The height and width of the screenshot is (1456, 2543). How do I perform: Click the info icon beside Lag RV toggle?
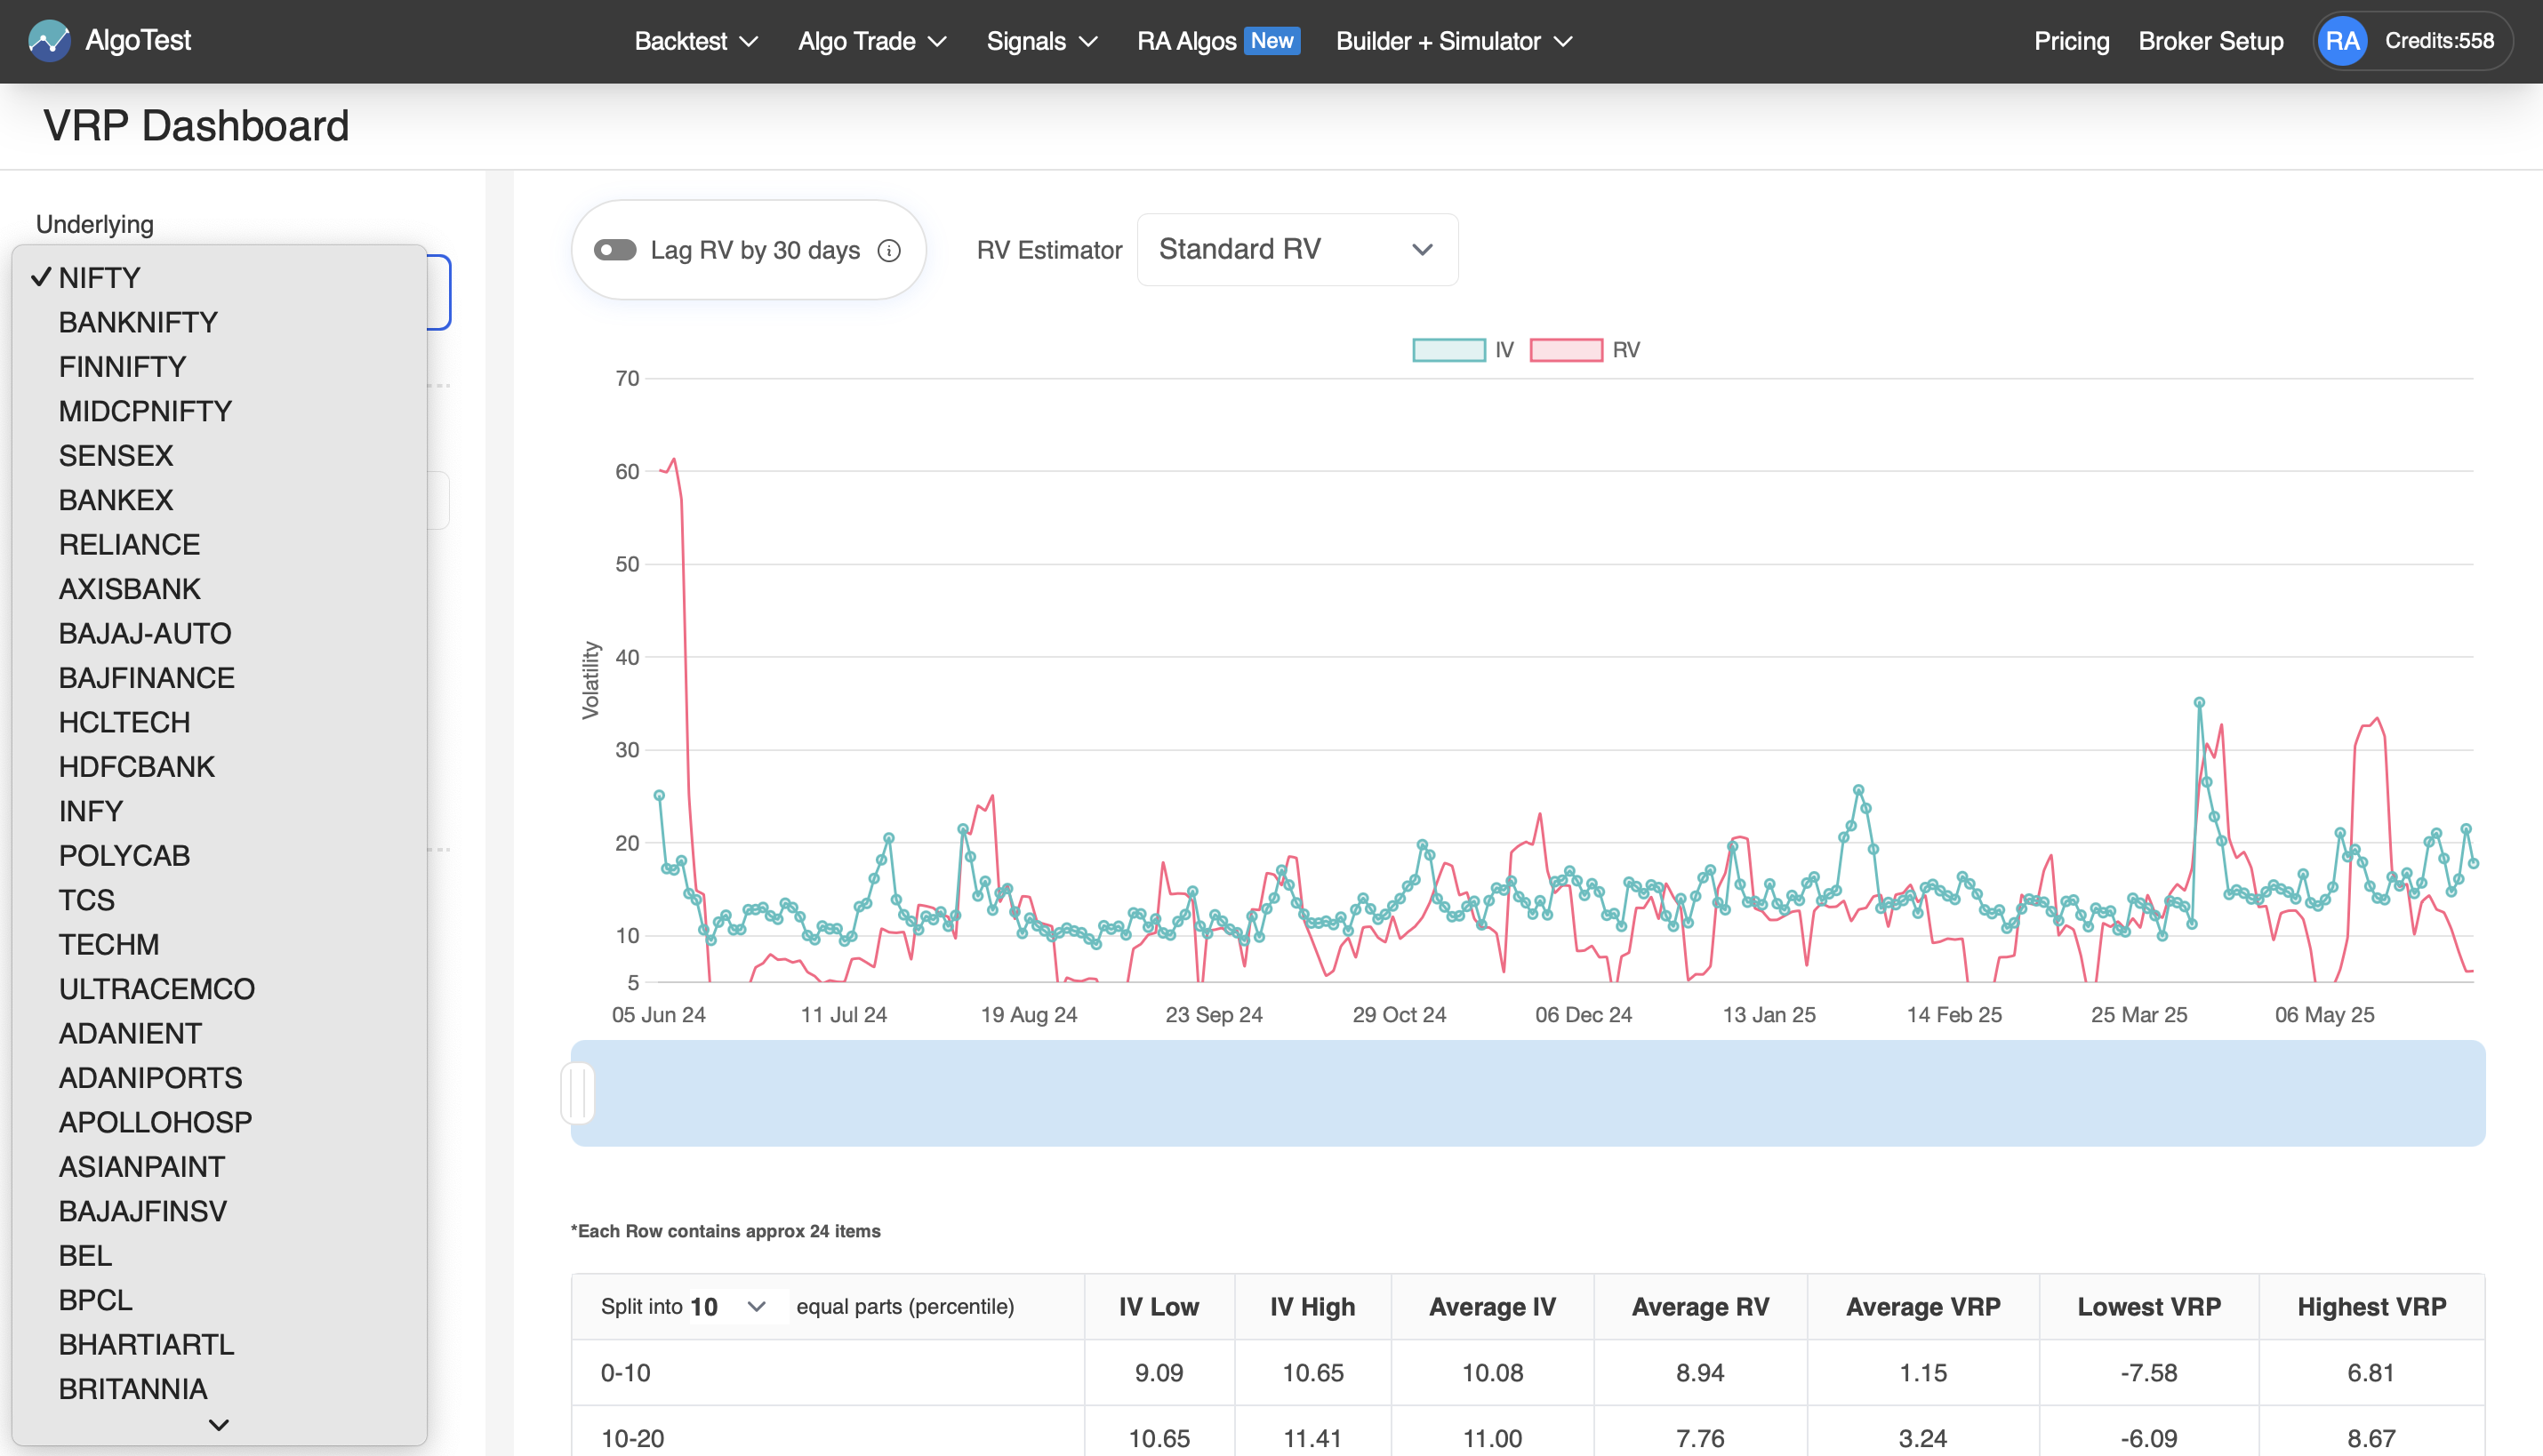coord(890,250)
